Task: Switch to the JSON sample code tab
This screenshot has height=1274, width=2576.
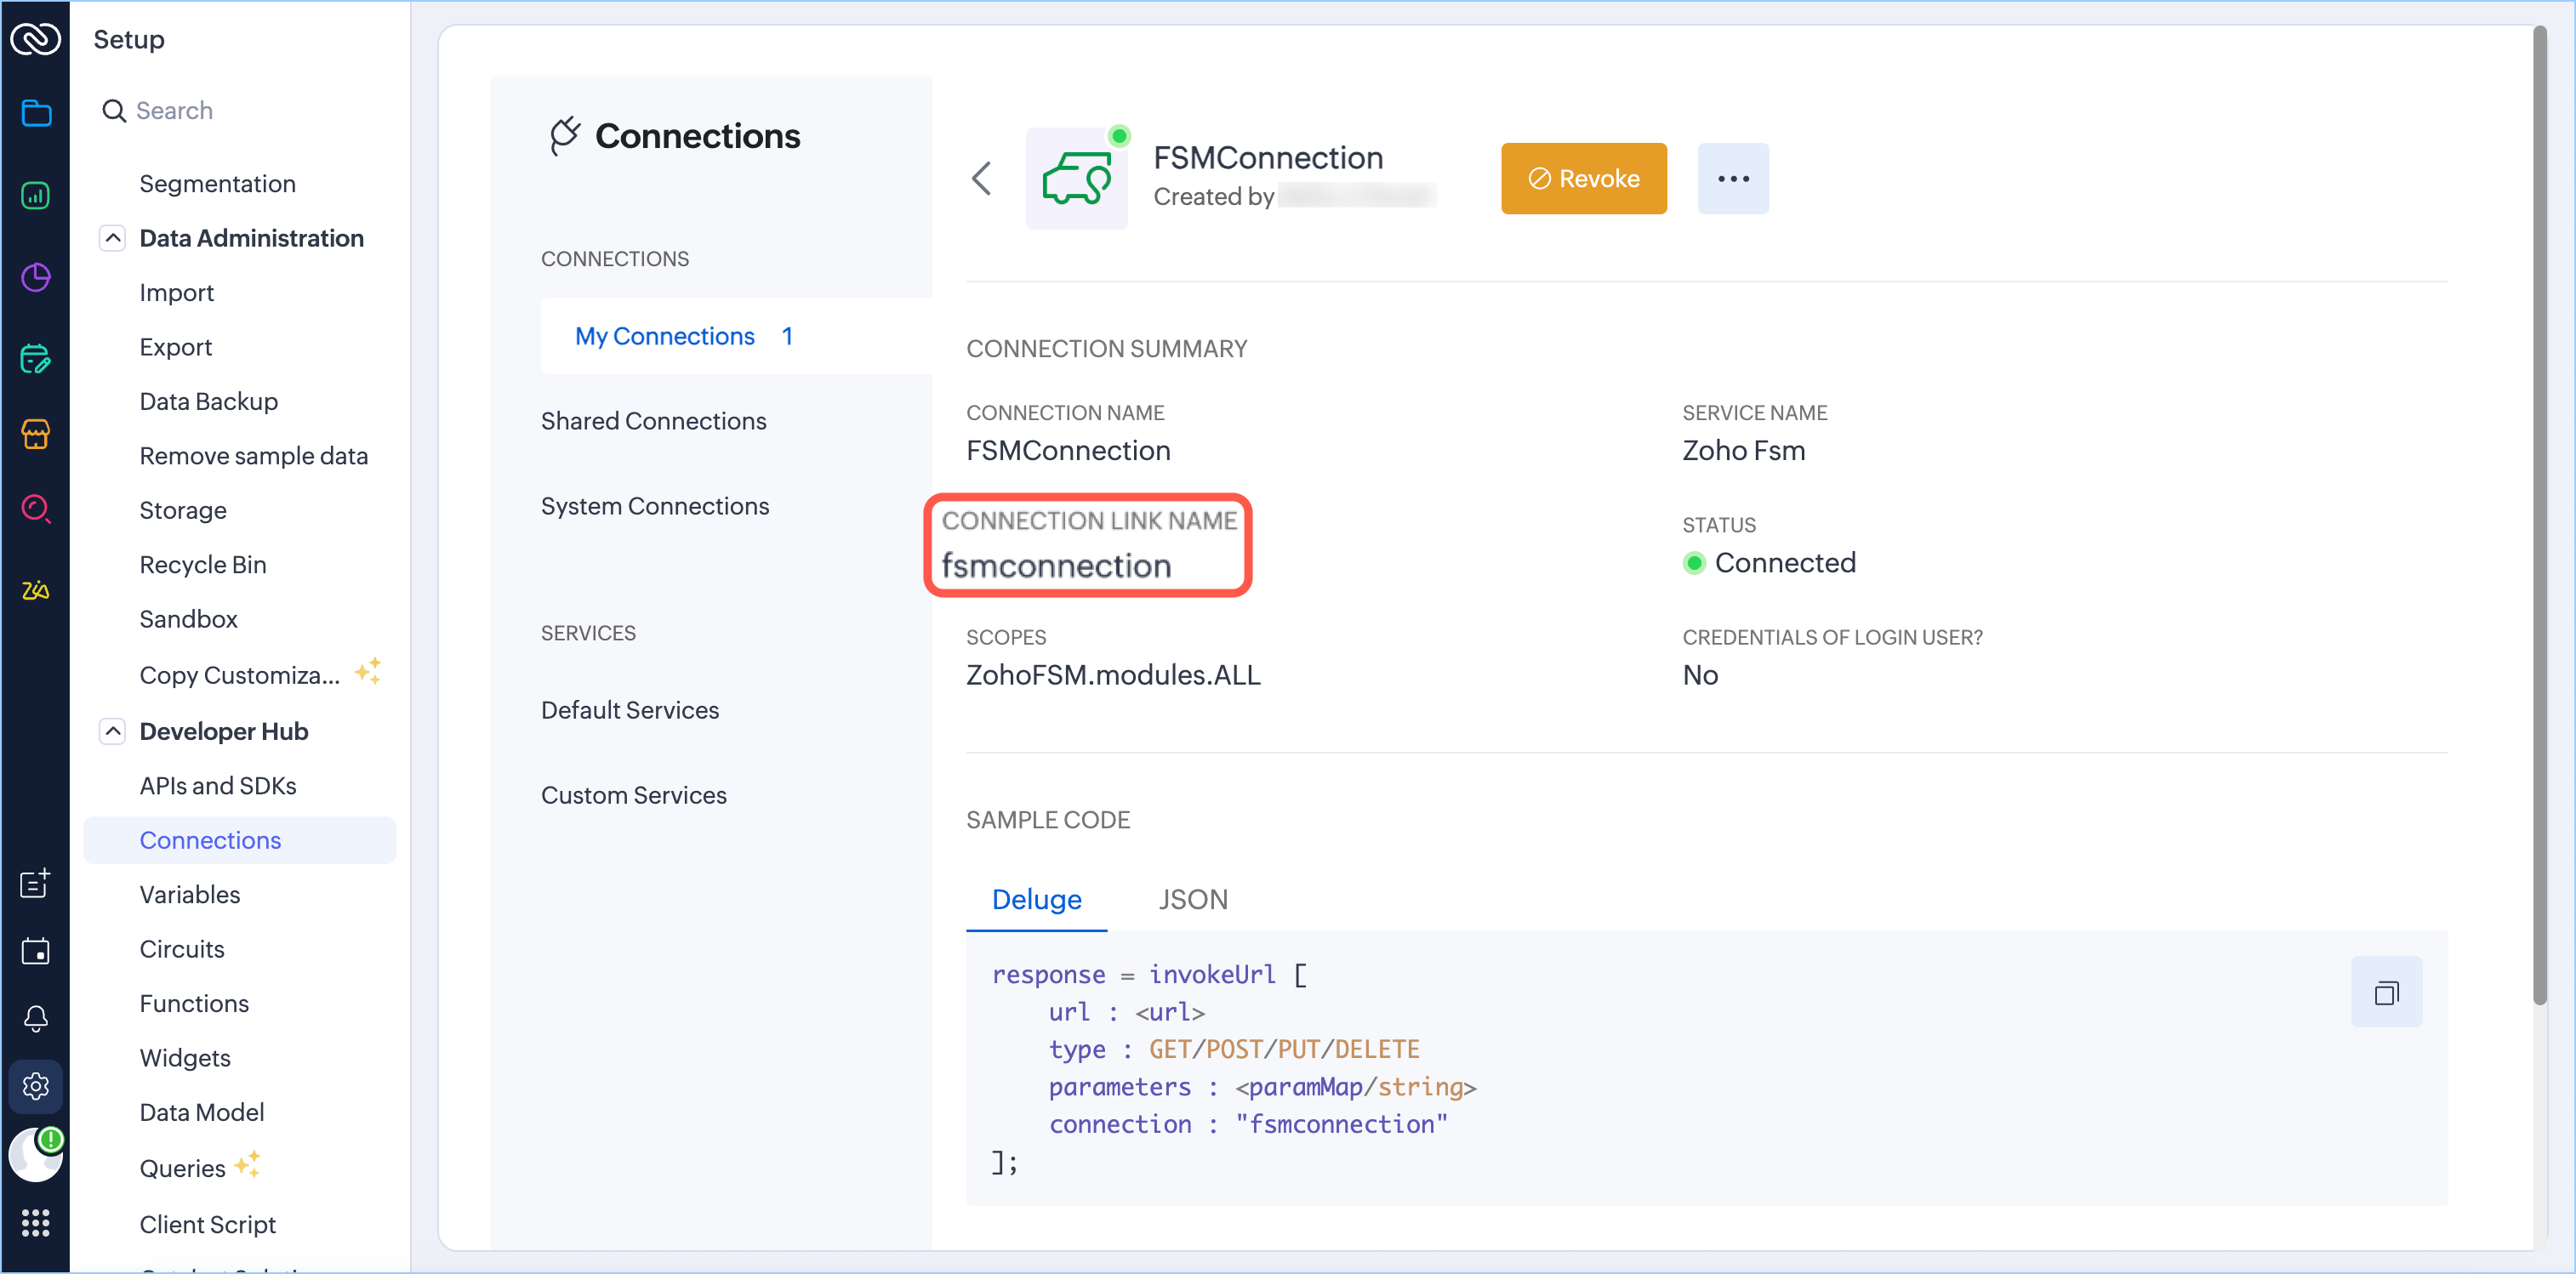Action: click(x=1192, y=899)
